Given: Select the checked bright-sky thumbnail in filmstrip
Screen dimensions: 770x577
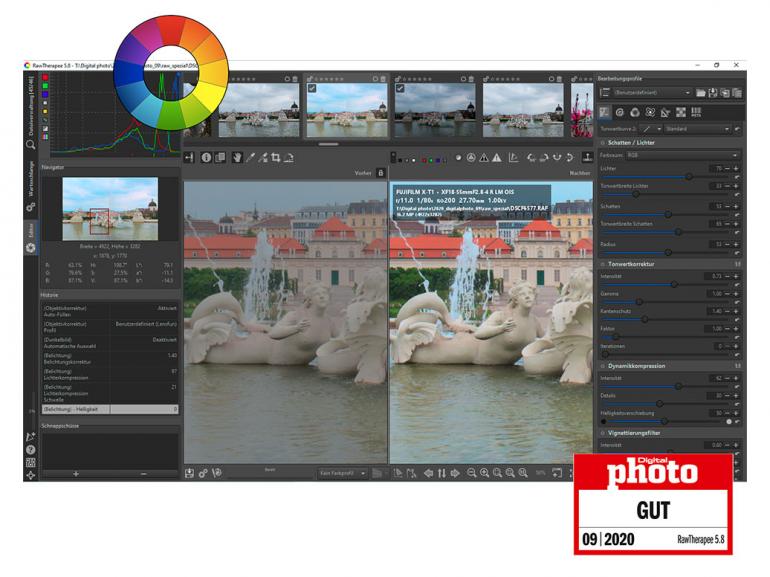Looking at the screenshot, I should tap(347, 110).
